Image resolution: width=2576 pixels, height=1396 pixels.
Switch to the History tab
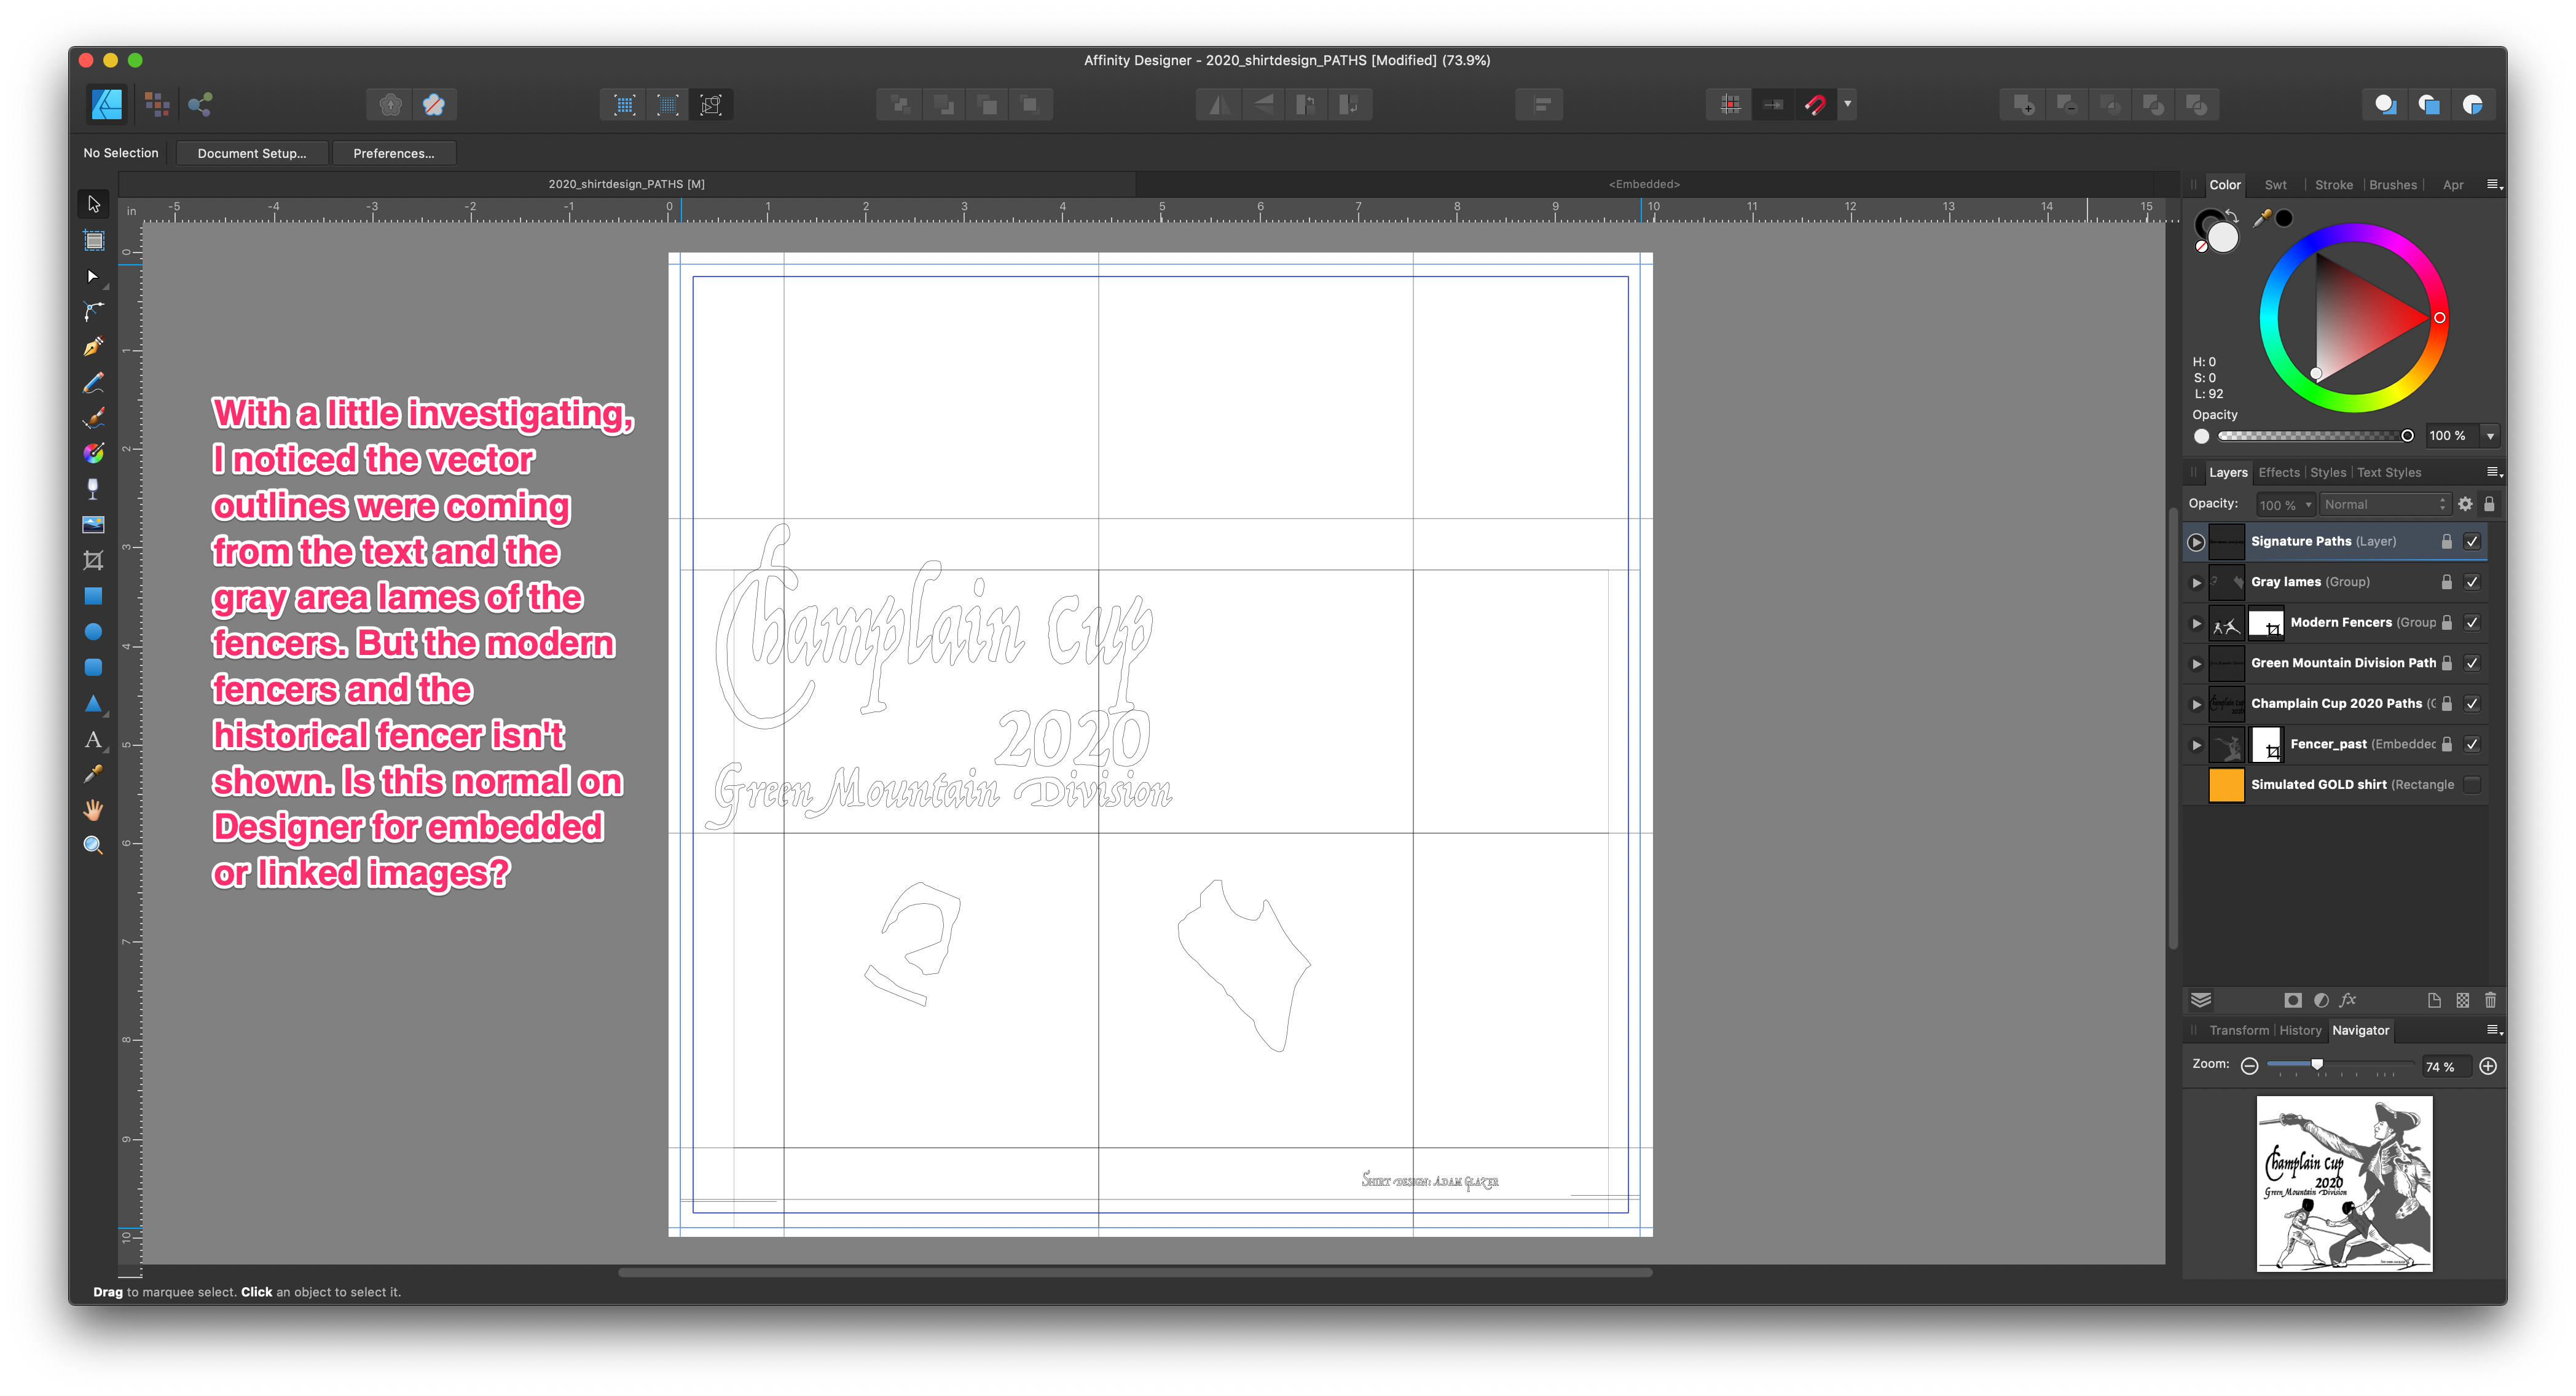coord(2300,1030)
